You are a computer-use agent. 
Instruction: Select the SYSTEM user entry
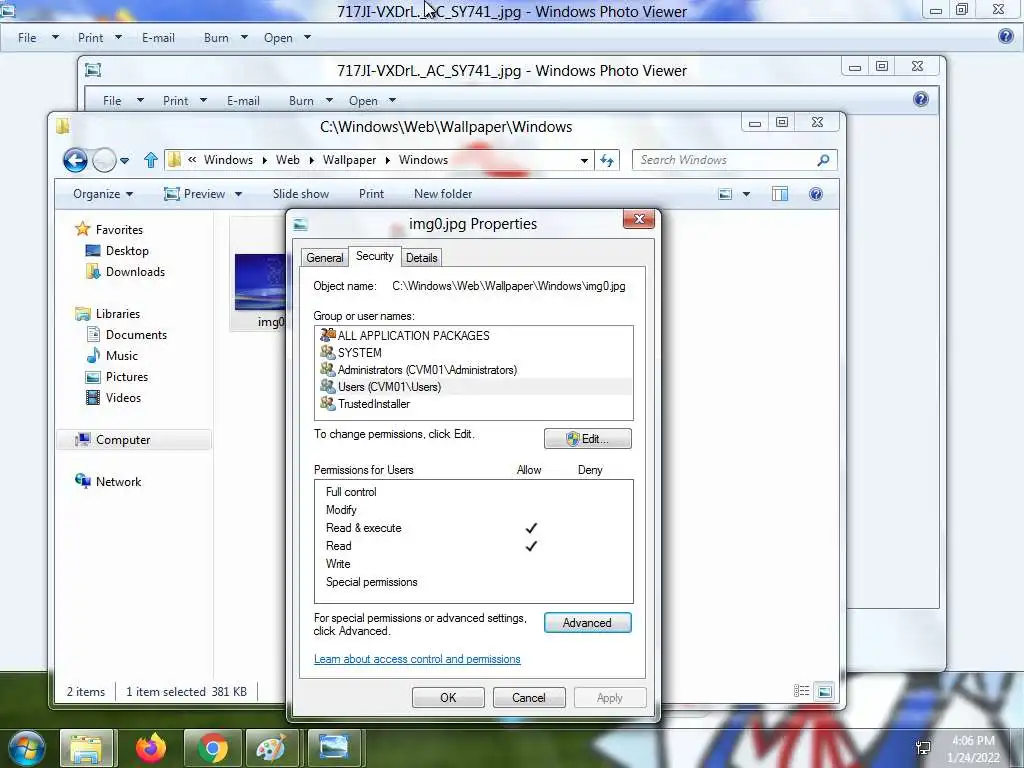click(359, 353)
